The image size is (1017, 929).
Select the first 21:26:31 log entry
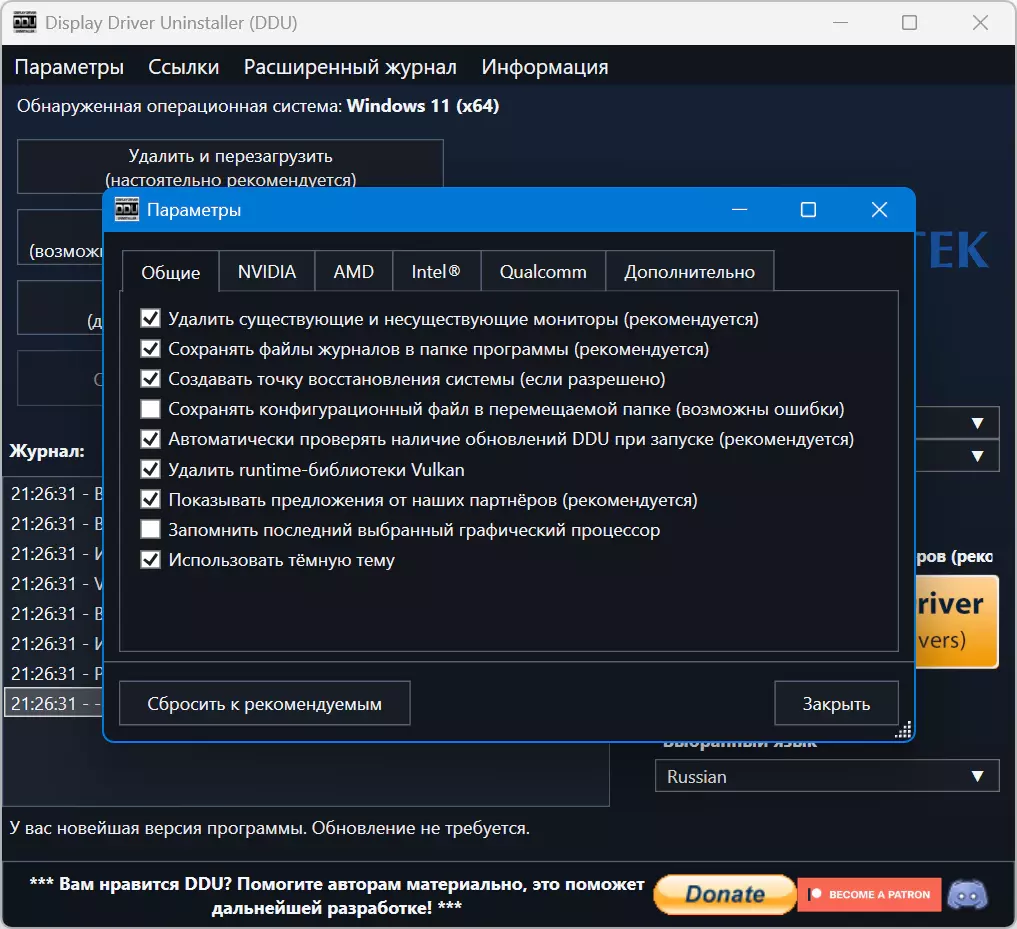click(x=54, y=494)
